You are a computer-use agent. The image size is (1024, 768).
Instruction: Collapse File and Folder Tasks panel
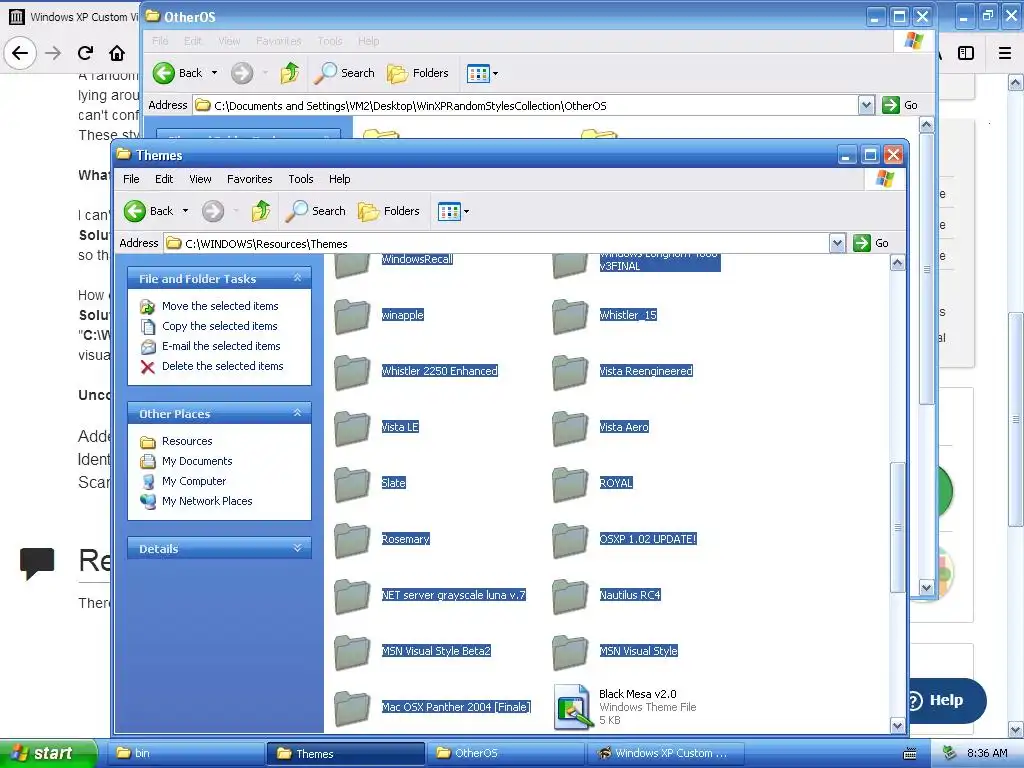click(x=297, y=278)
